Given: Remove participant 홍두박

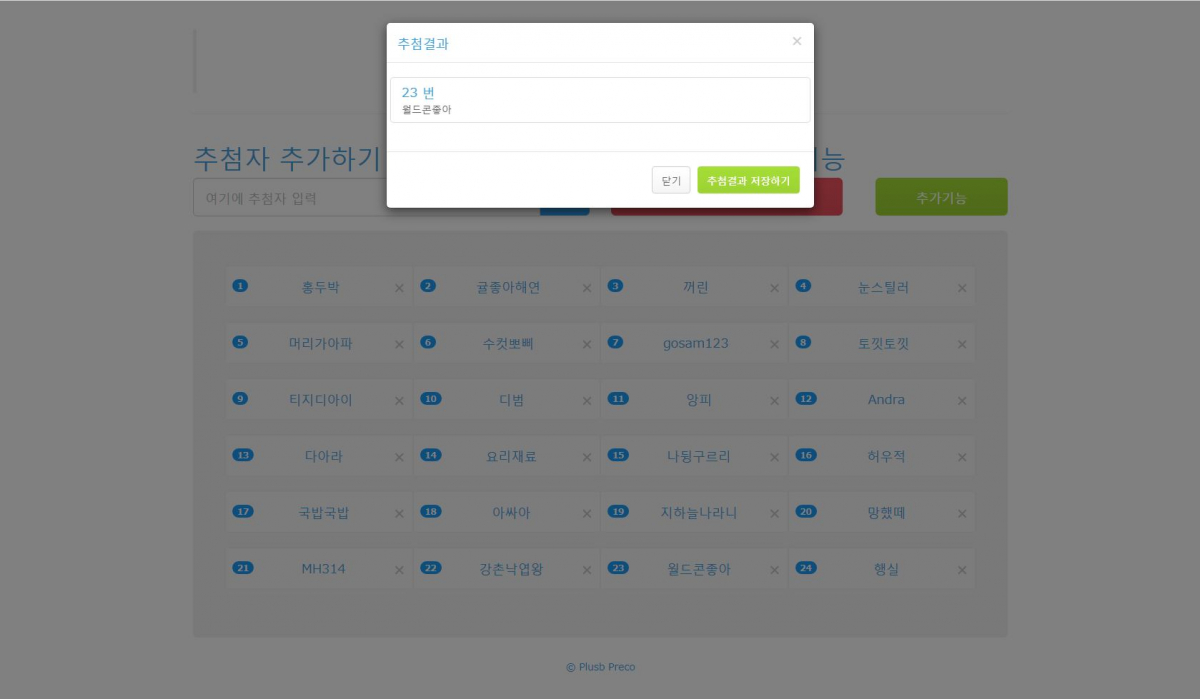Looking at the screenshot, I should [399, 288].
